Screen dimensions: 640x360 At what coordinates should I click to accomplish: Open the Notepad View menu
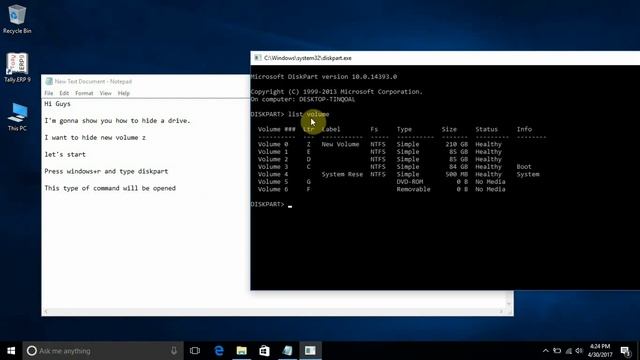pyautogui.click(x=105, y=93)
